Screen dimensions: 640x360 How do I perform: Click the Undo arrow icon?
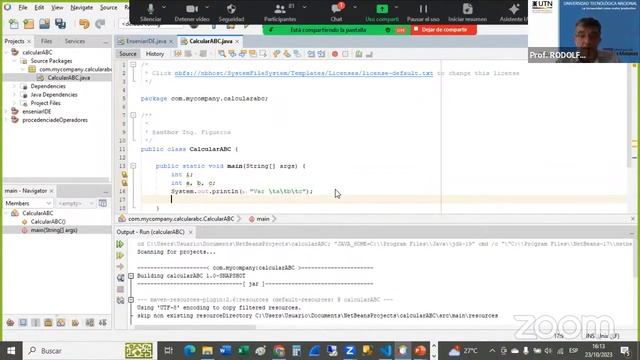(84, 24)
